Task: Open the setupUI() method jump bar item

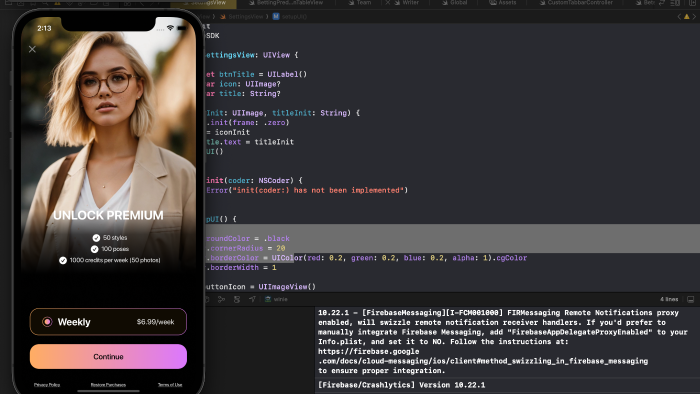Action: pyautogui.click(x=290, y=17)
